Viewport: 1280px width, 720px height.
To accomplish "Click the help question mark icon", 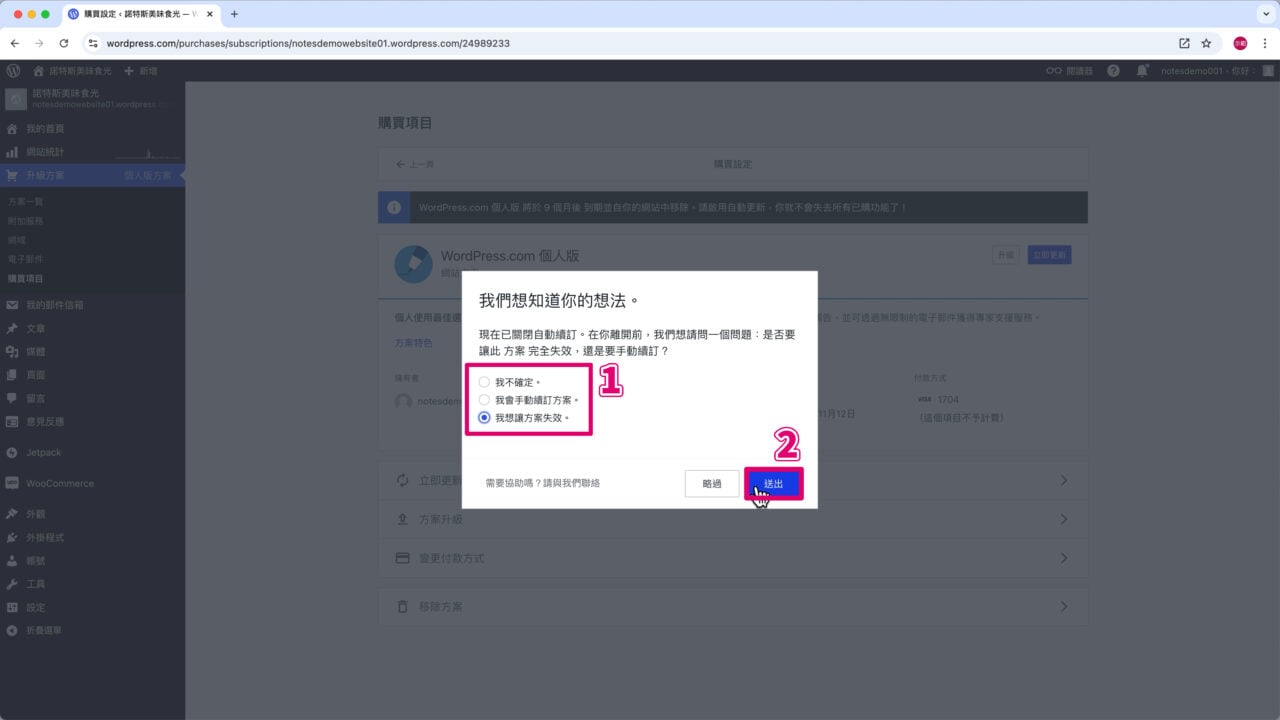I will pos(1113,71).
